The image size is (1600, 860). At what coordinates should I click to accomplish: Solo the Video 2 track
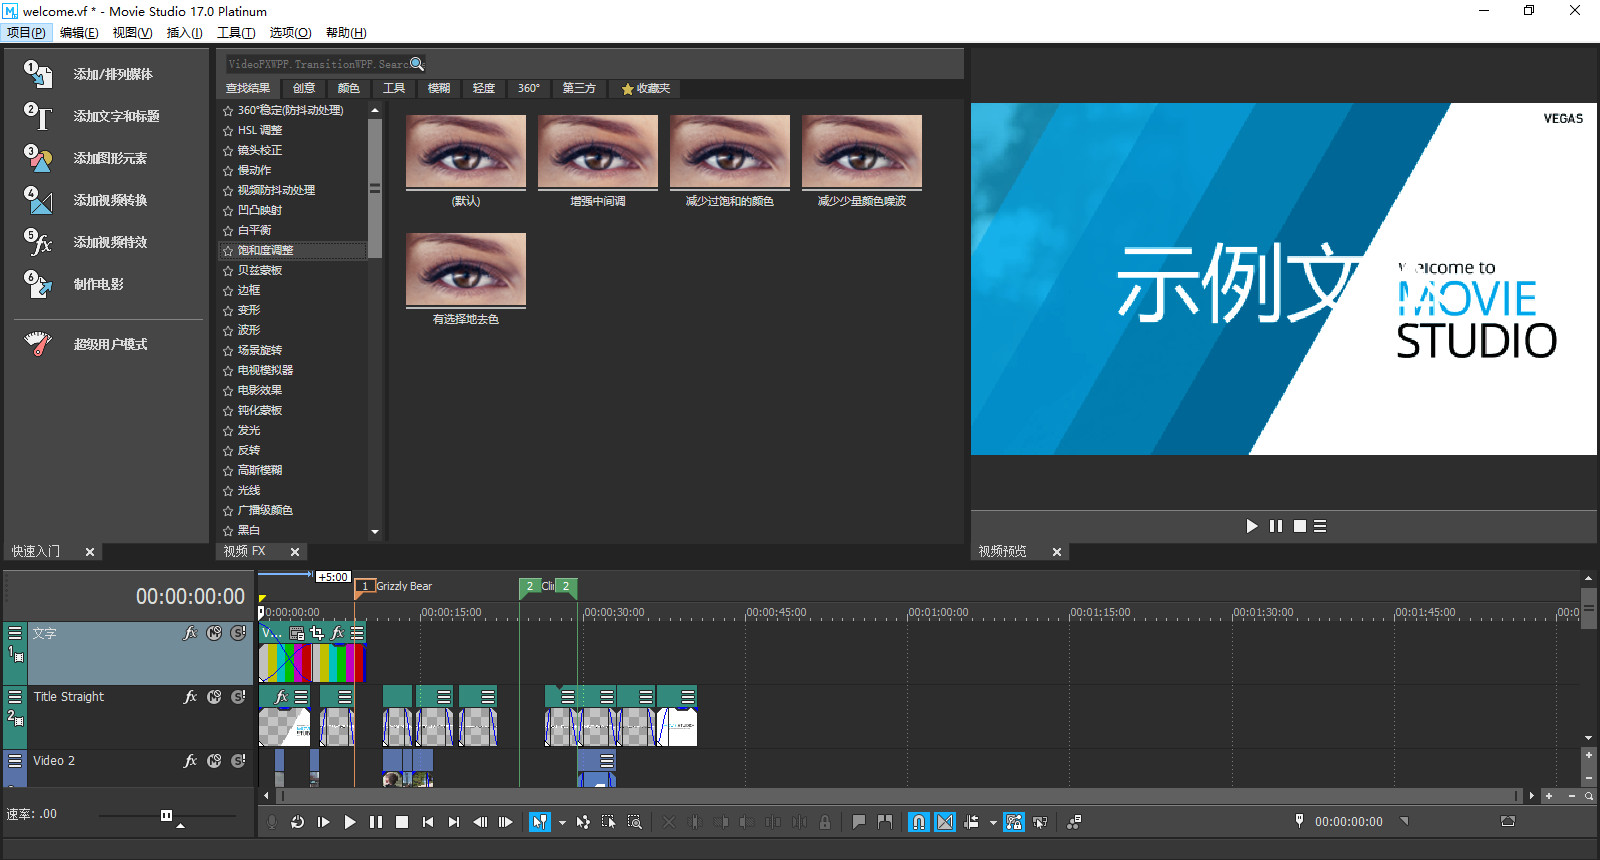click(238, 761)
